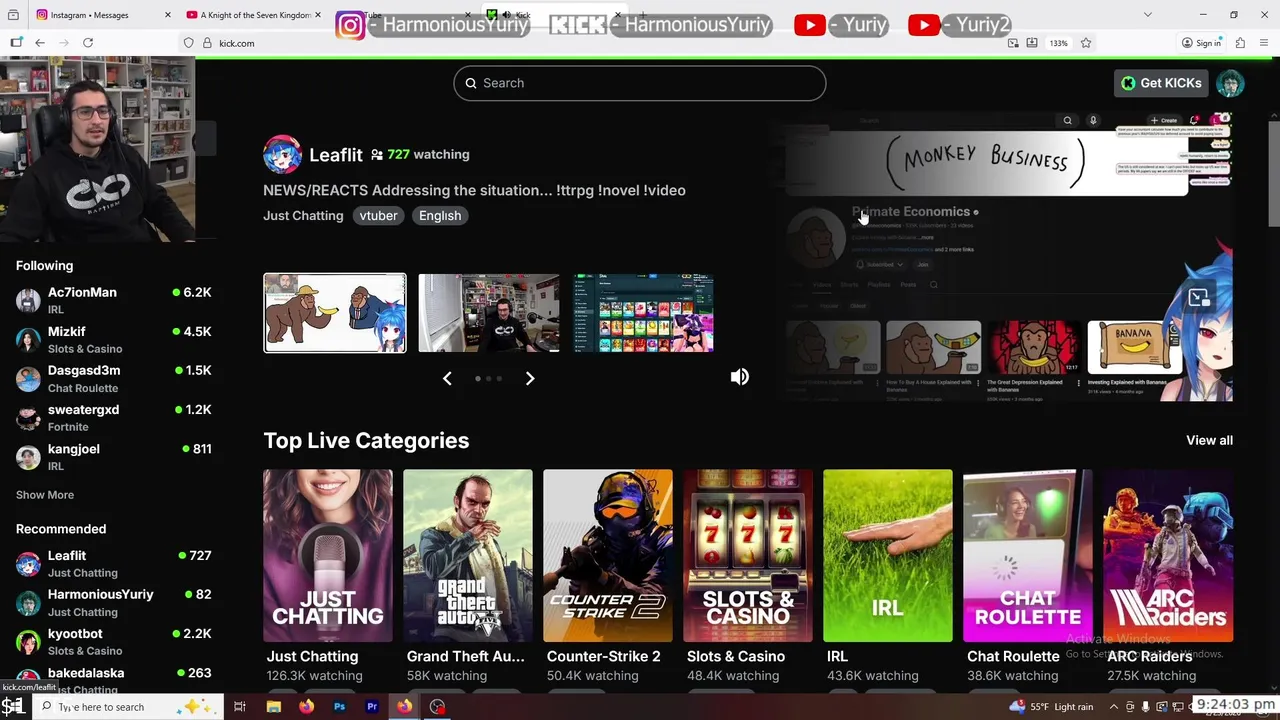Viewport: 1280px width, 720px height.
Task: Reload the kick.com page
Action: (x=88, y=43)
